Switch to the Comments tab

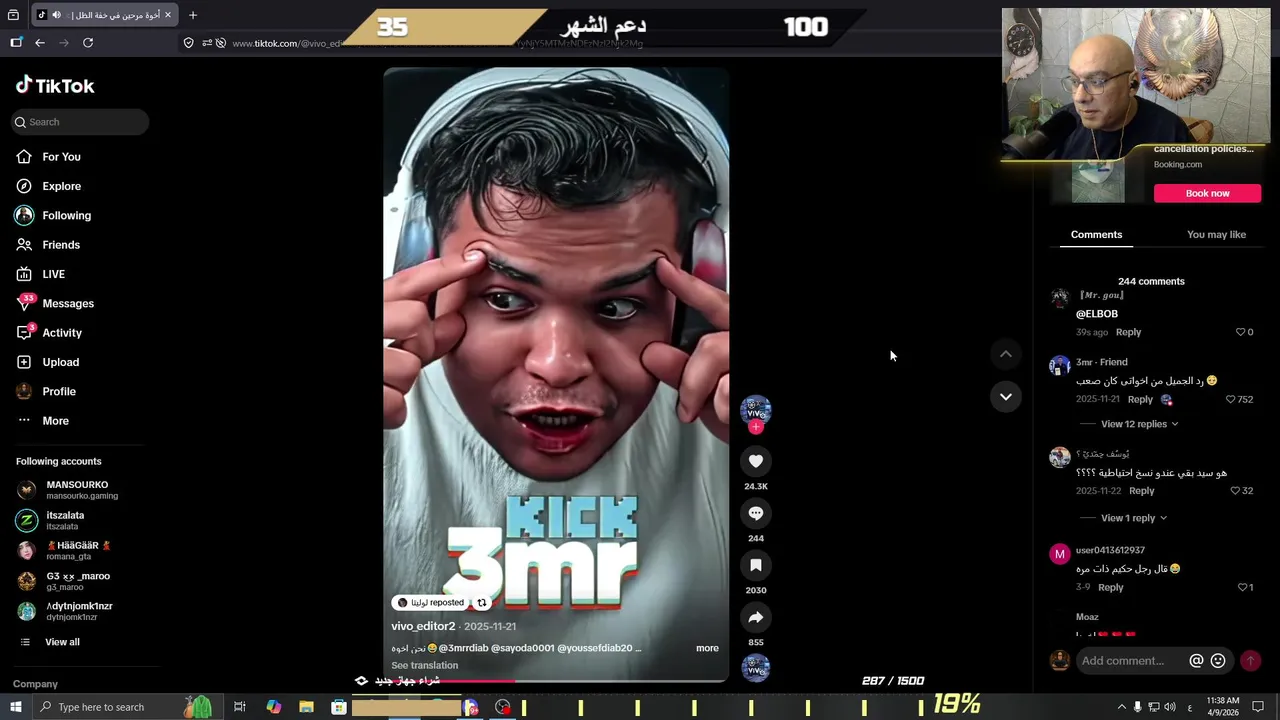(x=1096, y=234)
